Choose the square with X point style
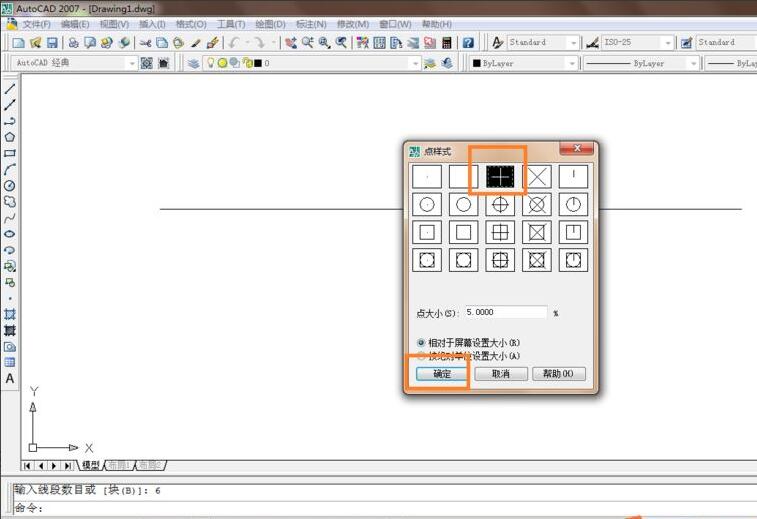The height and width of the screenshot is (519, 757). [x=537, y=233]
